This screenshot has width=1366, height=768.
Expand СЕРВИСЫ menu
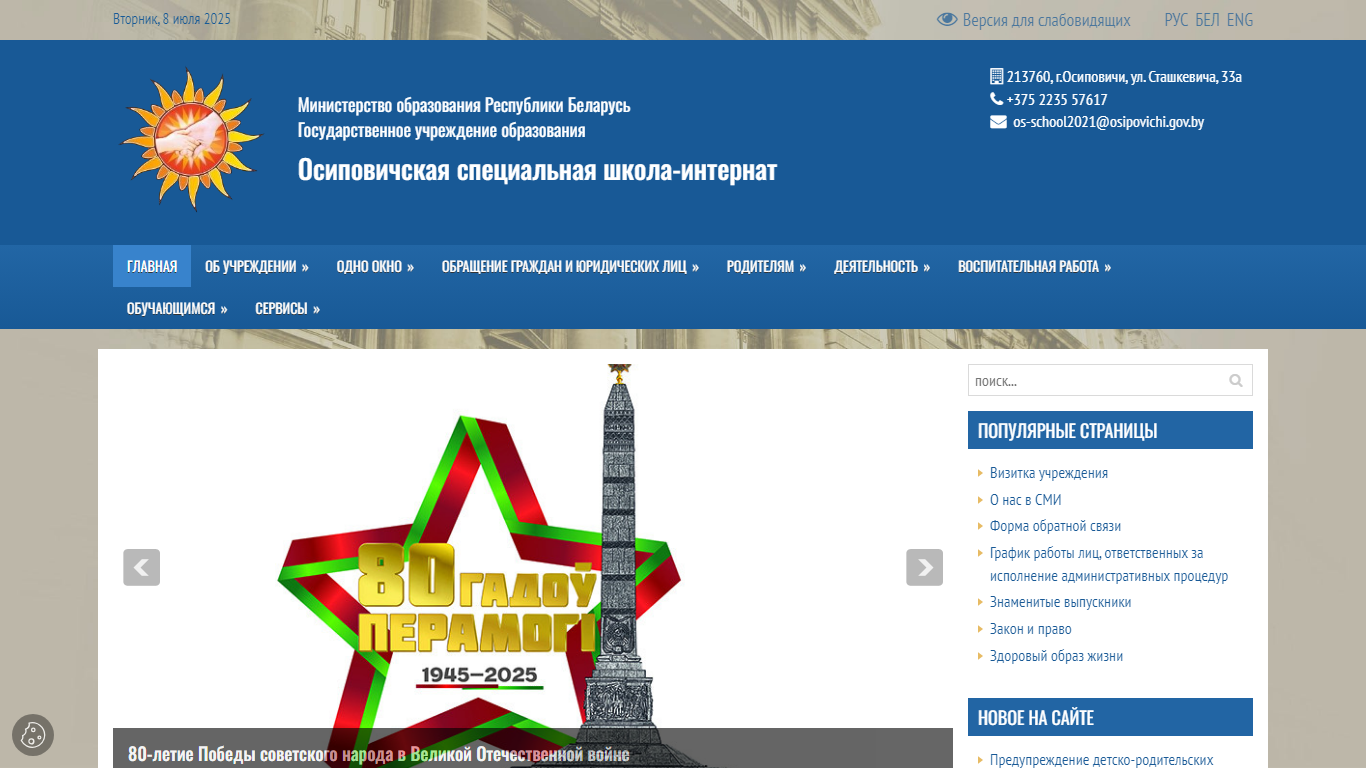(287, 308)
